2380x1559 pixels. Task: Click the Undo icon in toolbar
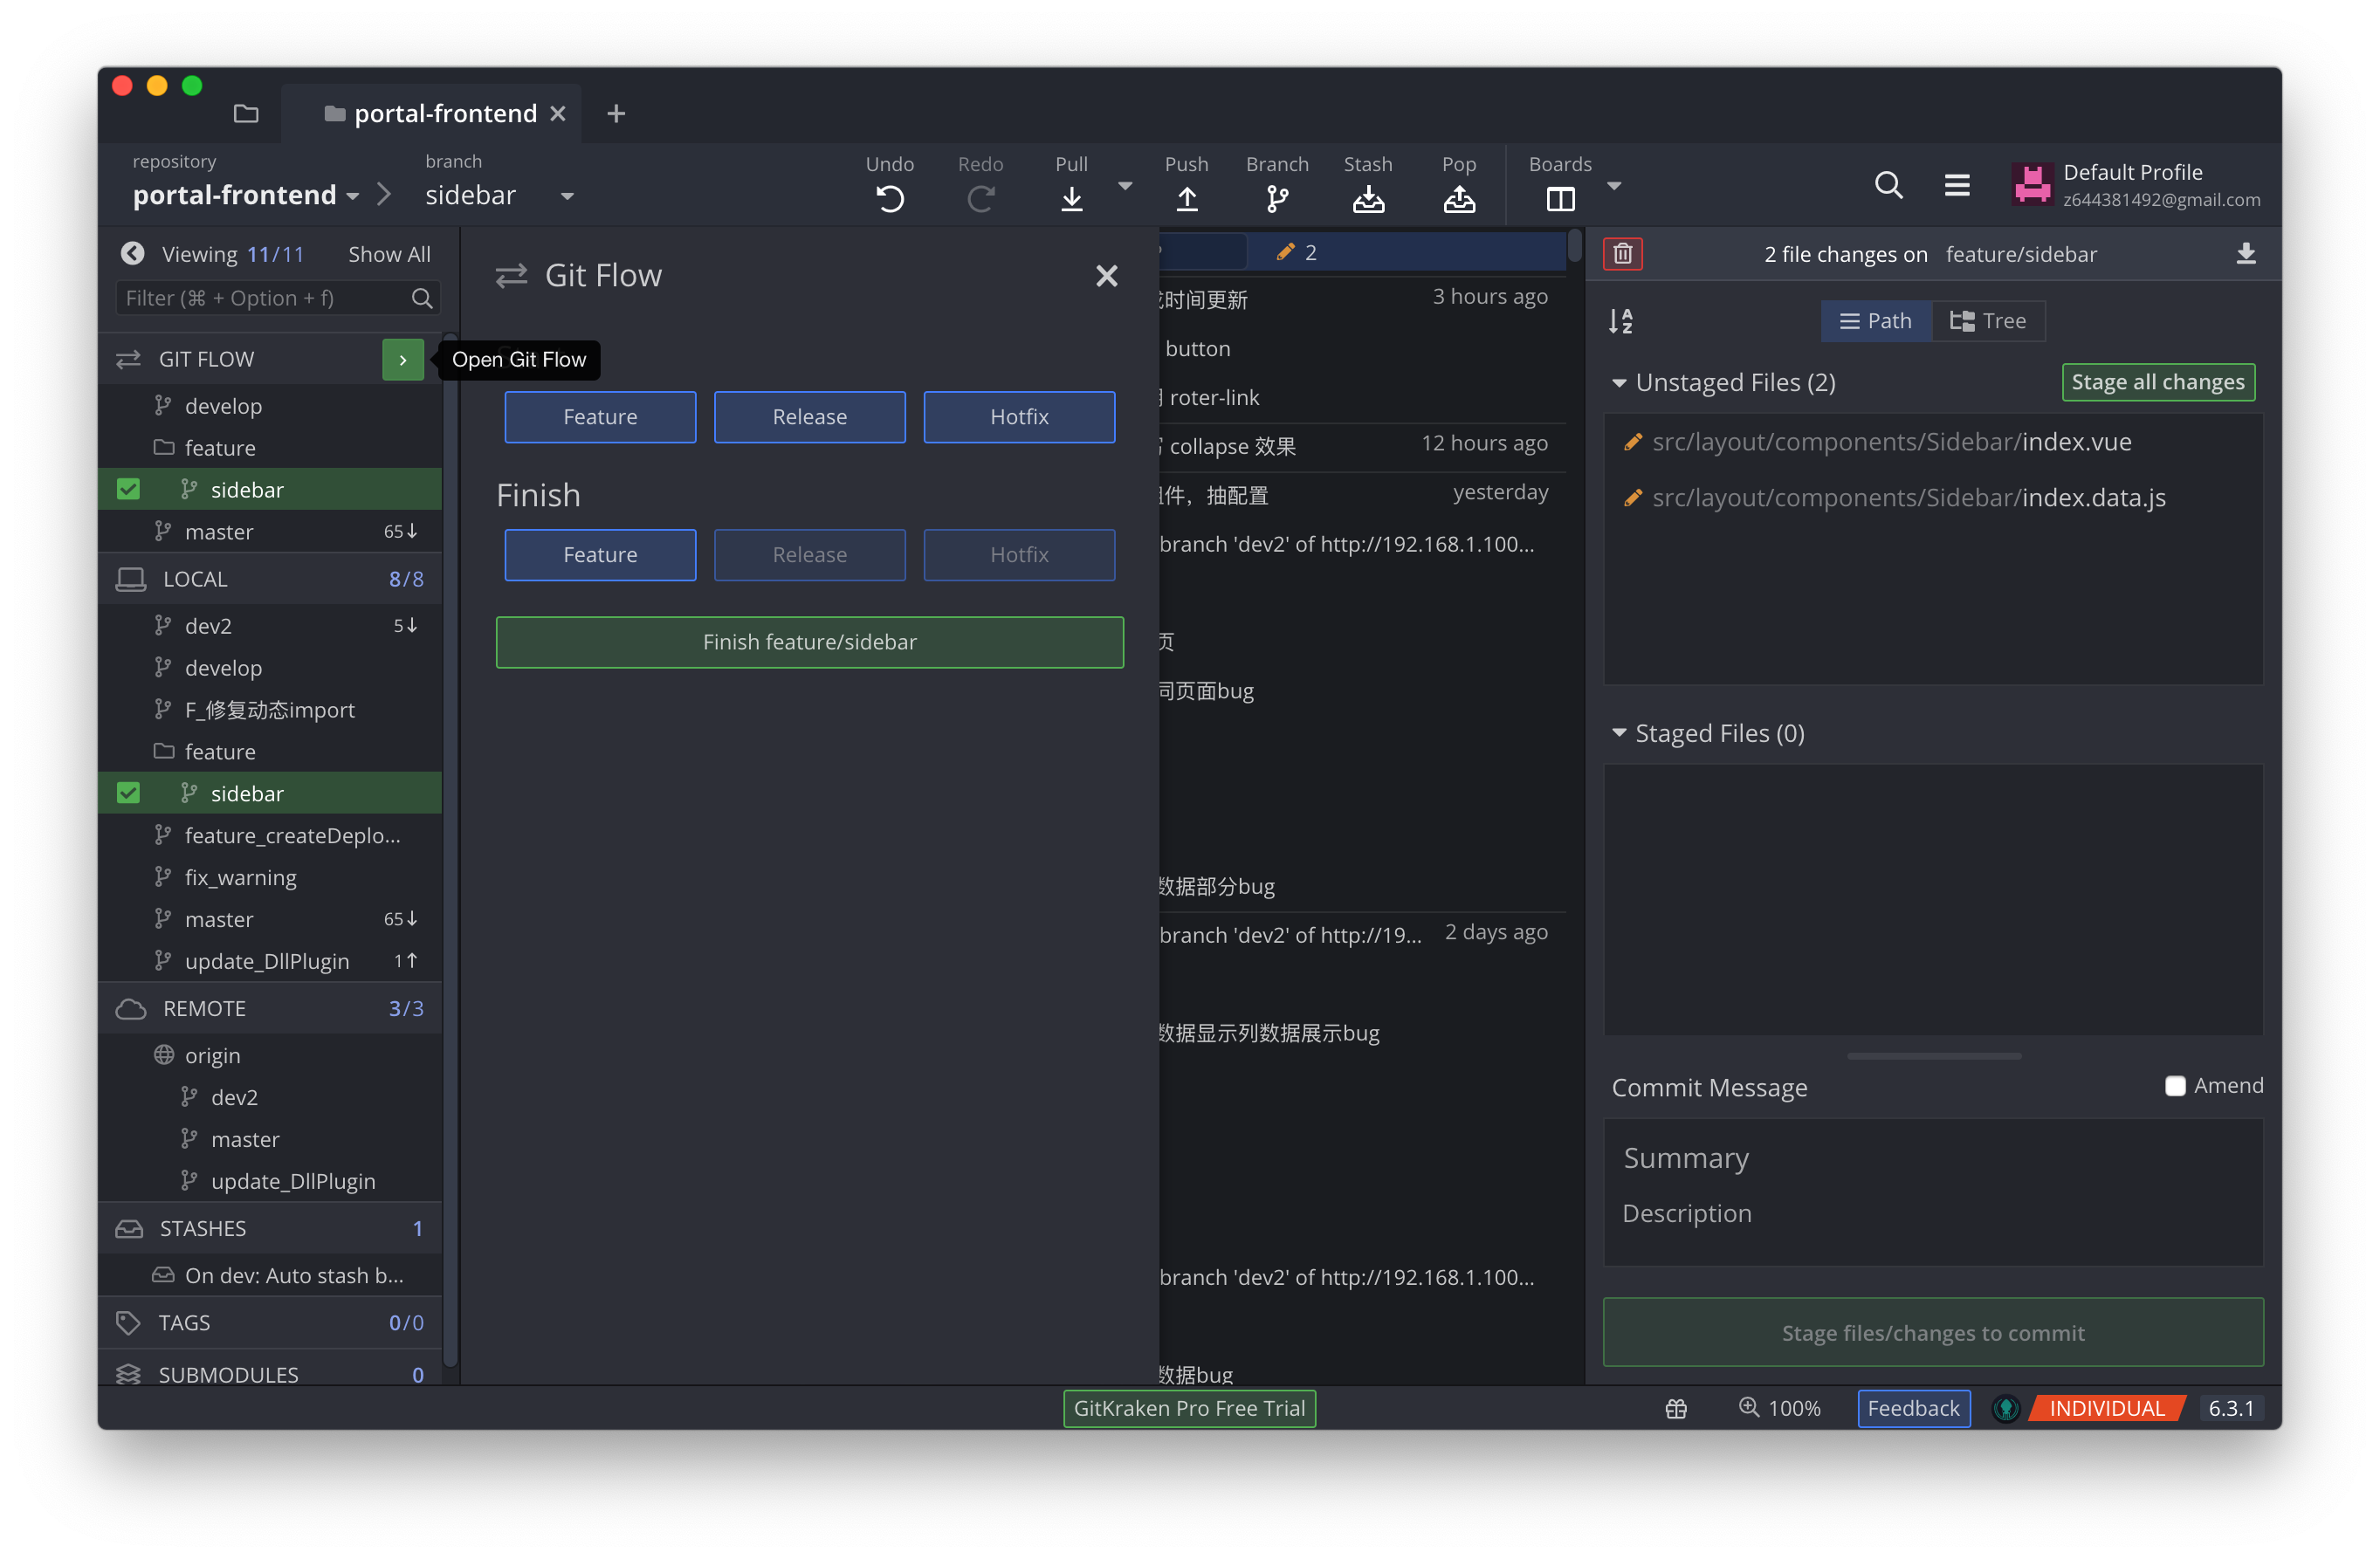point(889,198)
